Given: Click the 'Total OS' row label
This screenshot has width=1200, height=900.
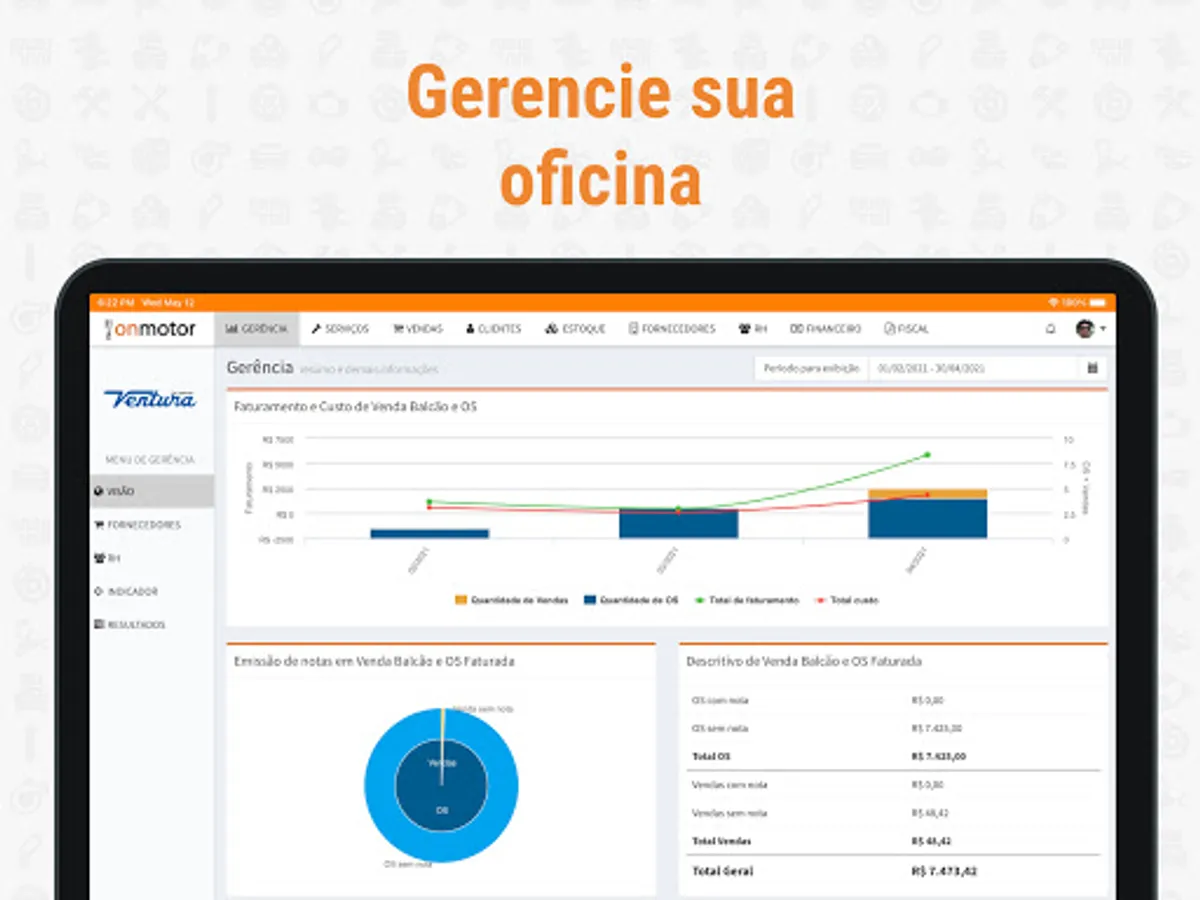Looking at the screenshot, I should pyautogui.click(x=711, y=756).
